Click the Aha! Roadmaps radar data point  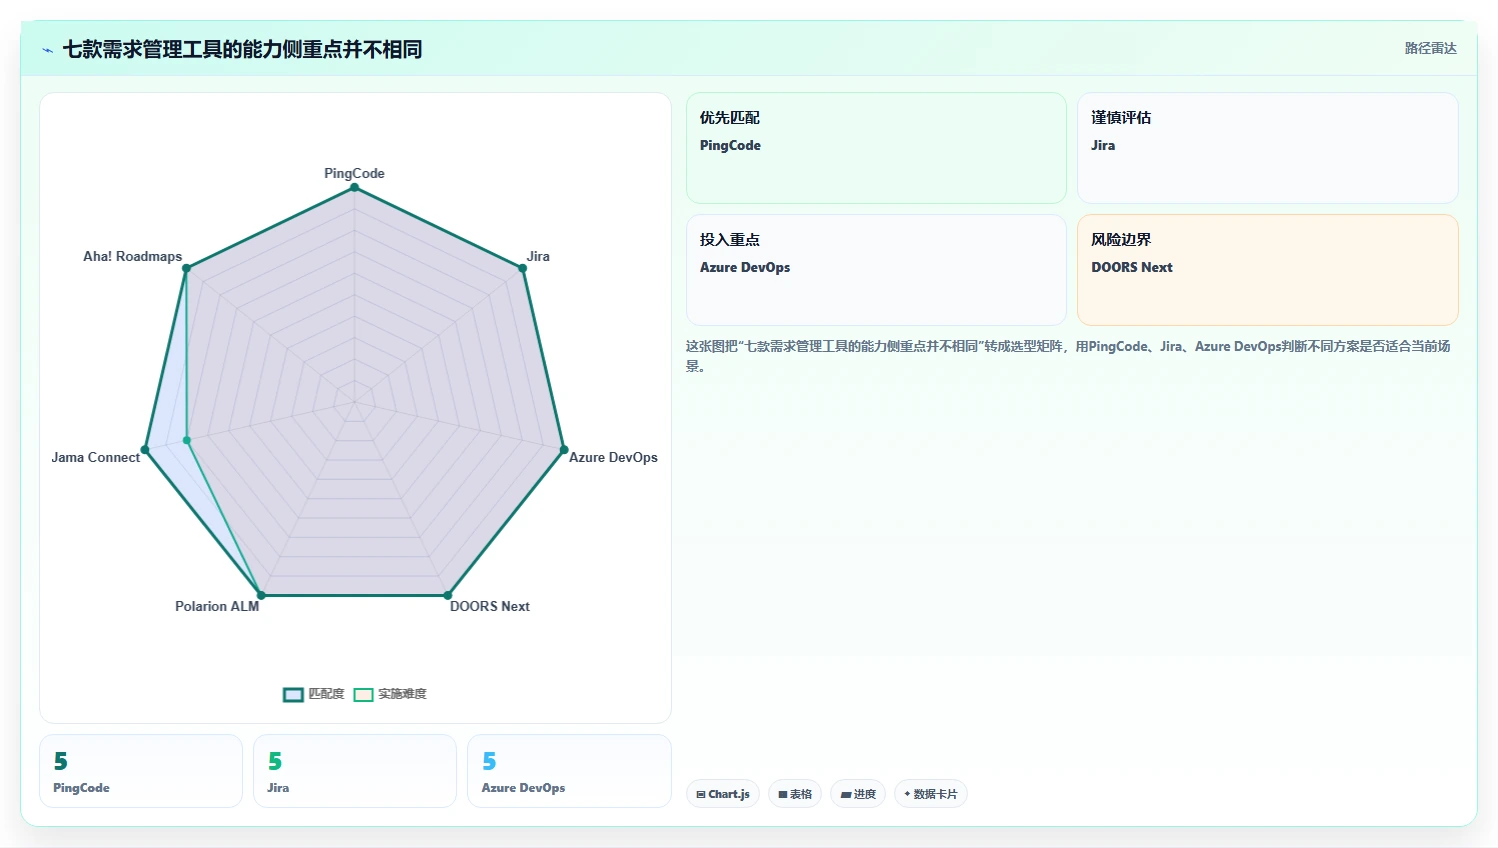tap(186, 268)
